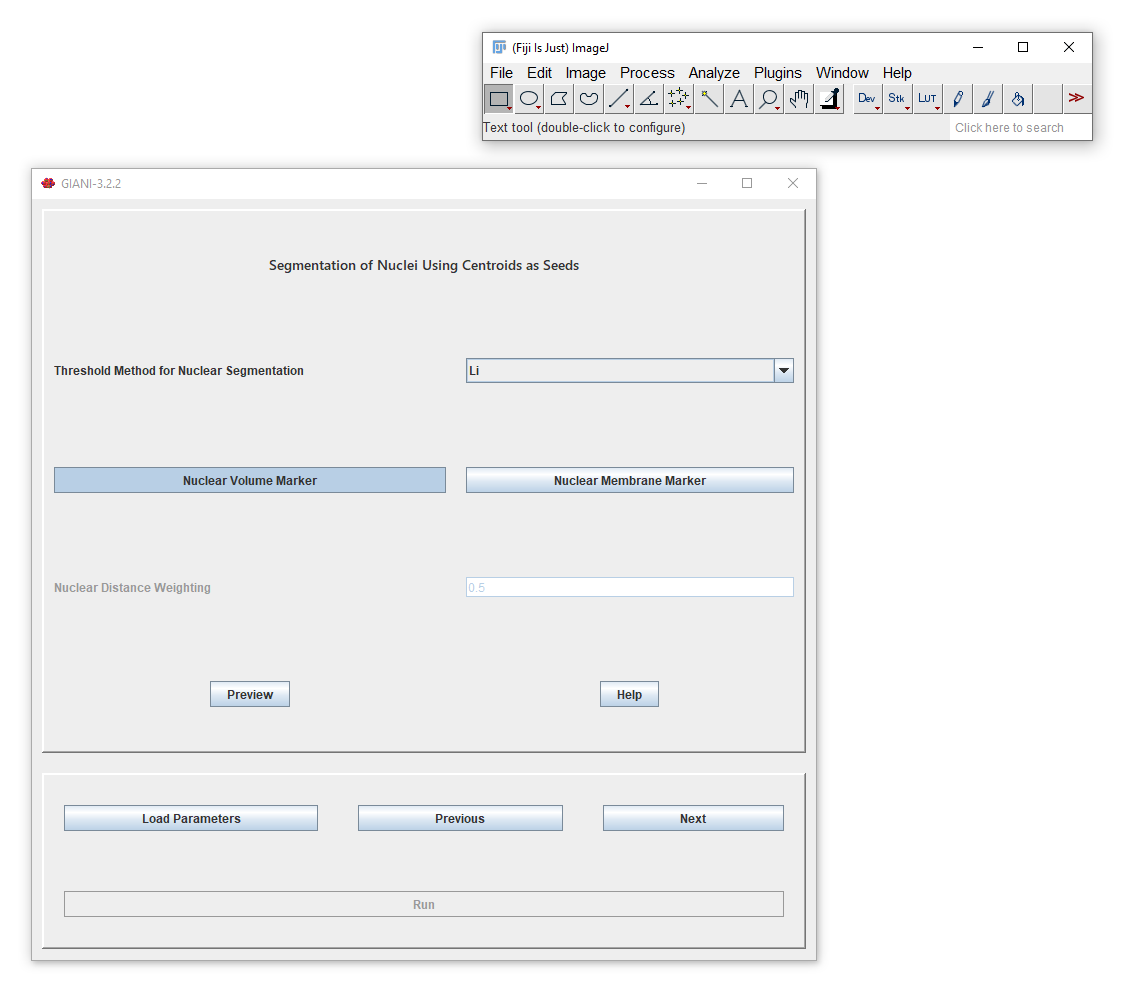This screenshot has width=1137, height=990.
Task: Close the ImageJ window
Action: [1069, 47]
